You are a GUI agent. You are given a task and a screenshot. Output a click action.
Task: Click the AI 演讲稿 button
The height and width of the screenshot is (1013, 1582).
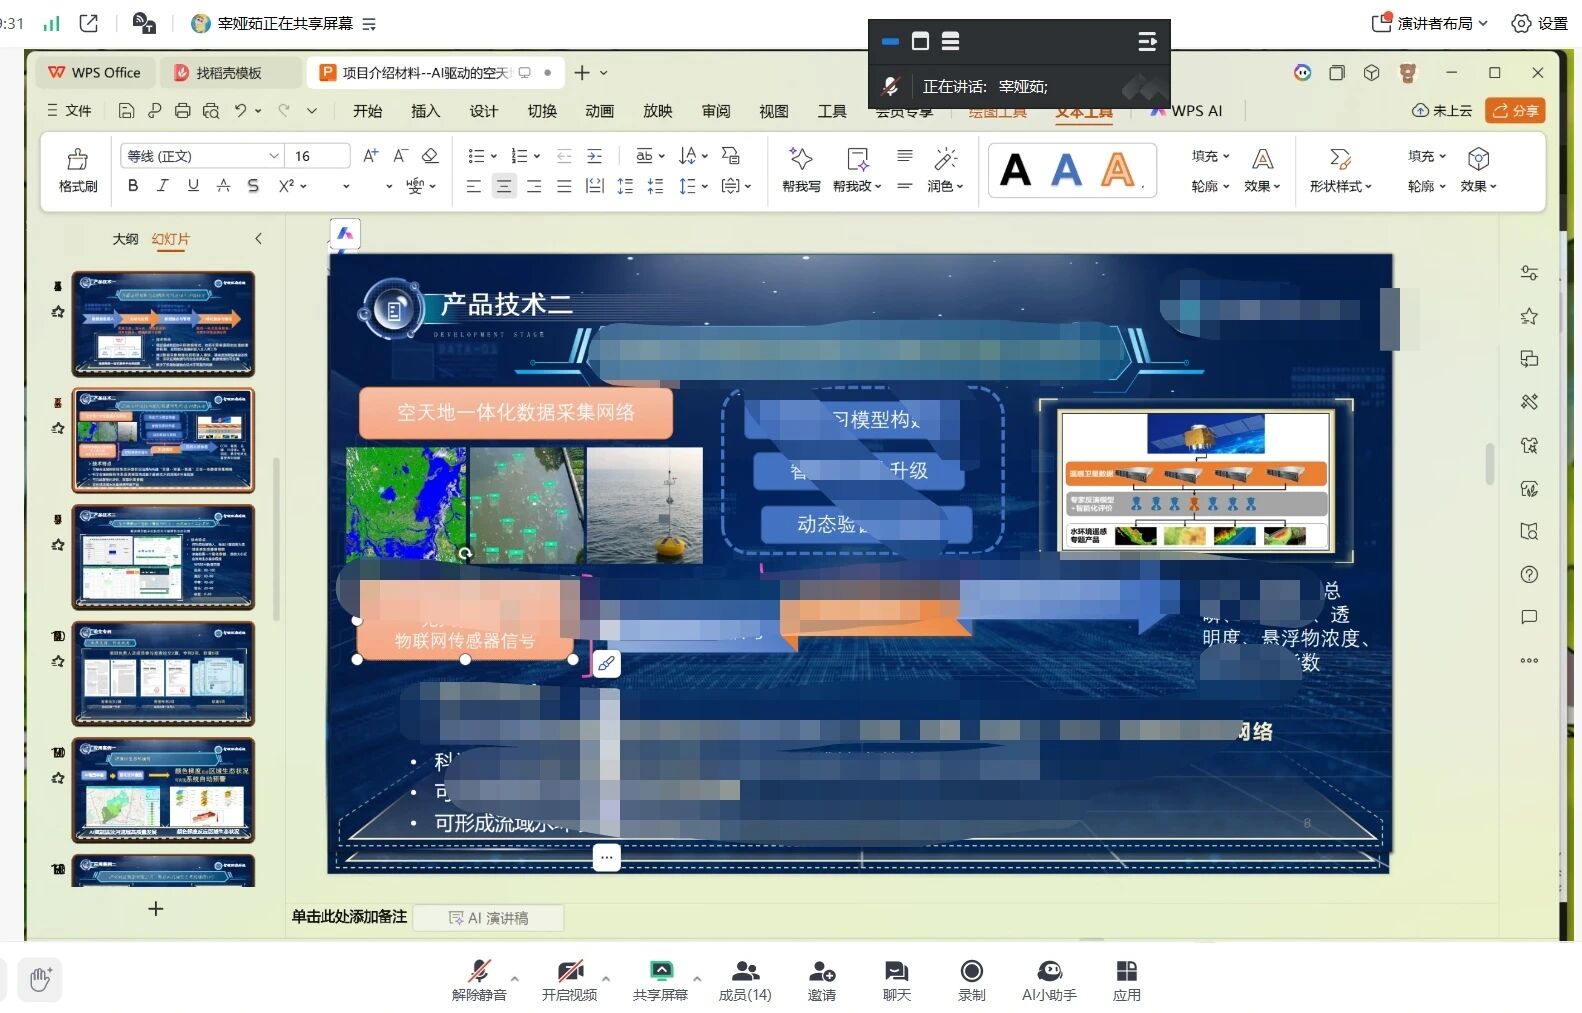488,918
